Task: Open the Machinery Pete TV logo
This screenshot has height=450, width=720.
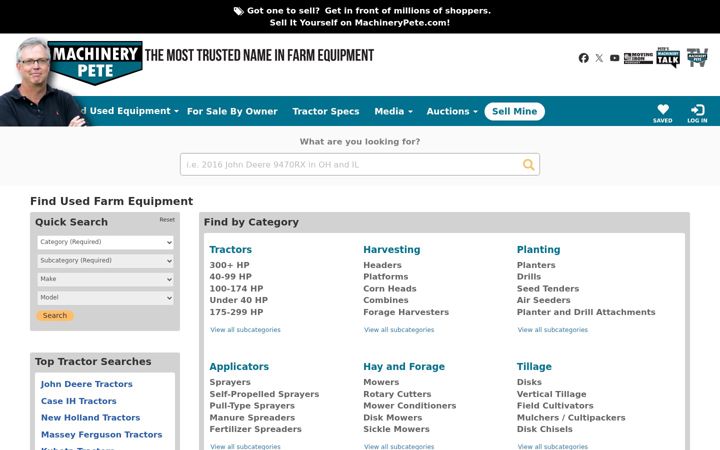Action: (697, 57)
